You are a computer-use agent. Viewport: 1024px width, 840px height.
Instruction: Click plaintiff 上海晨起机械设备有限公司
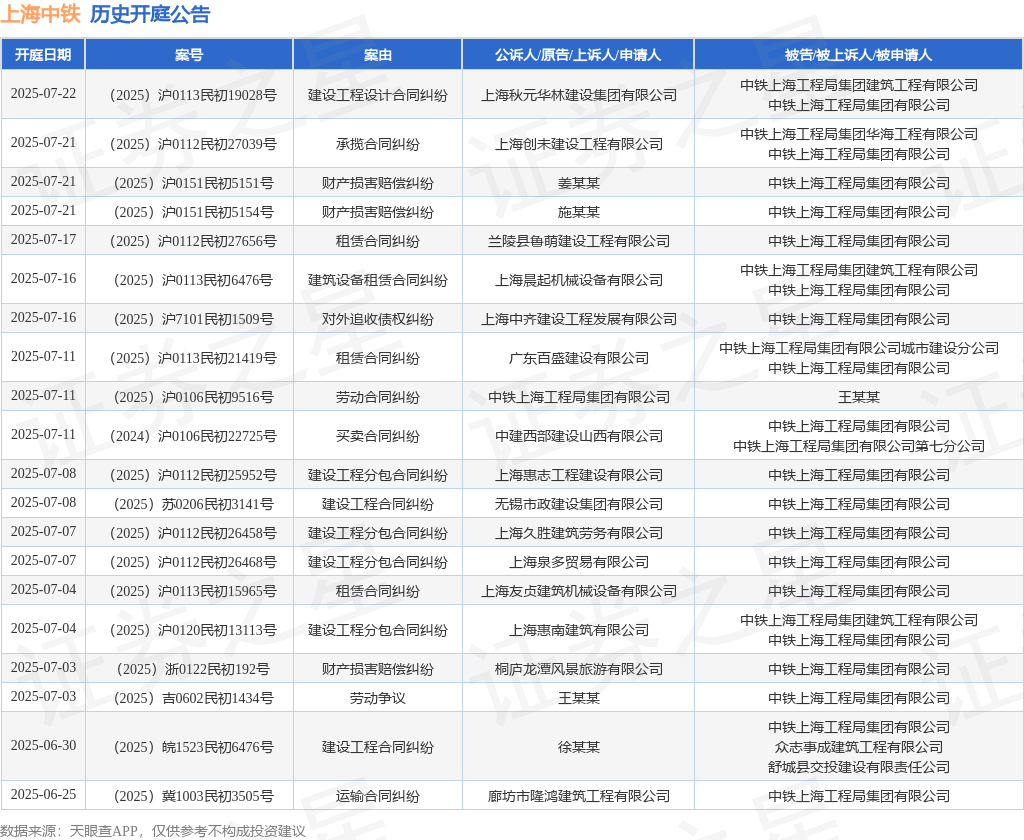point(579,280)
